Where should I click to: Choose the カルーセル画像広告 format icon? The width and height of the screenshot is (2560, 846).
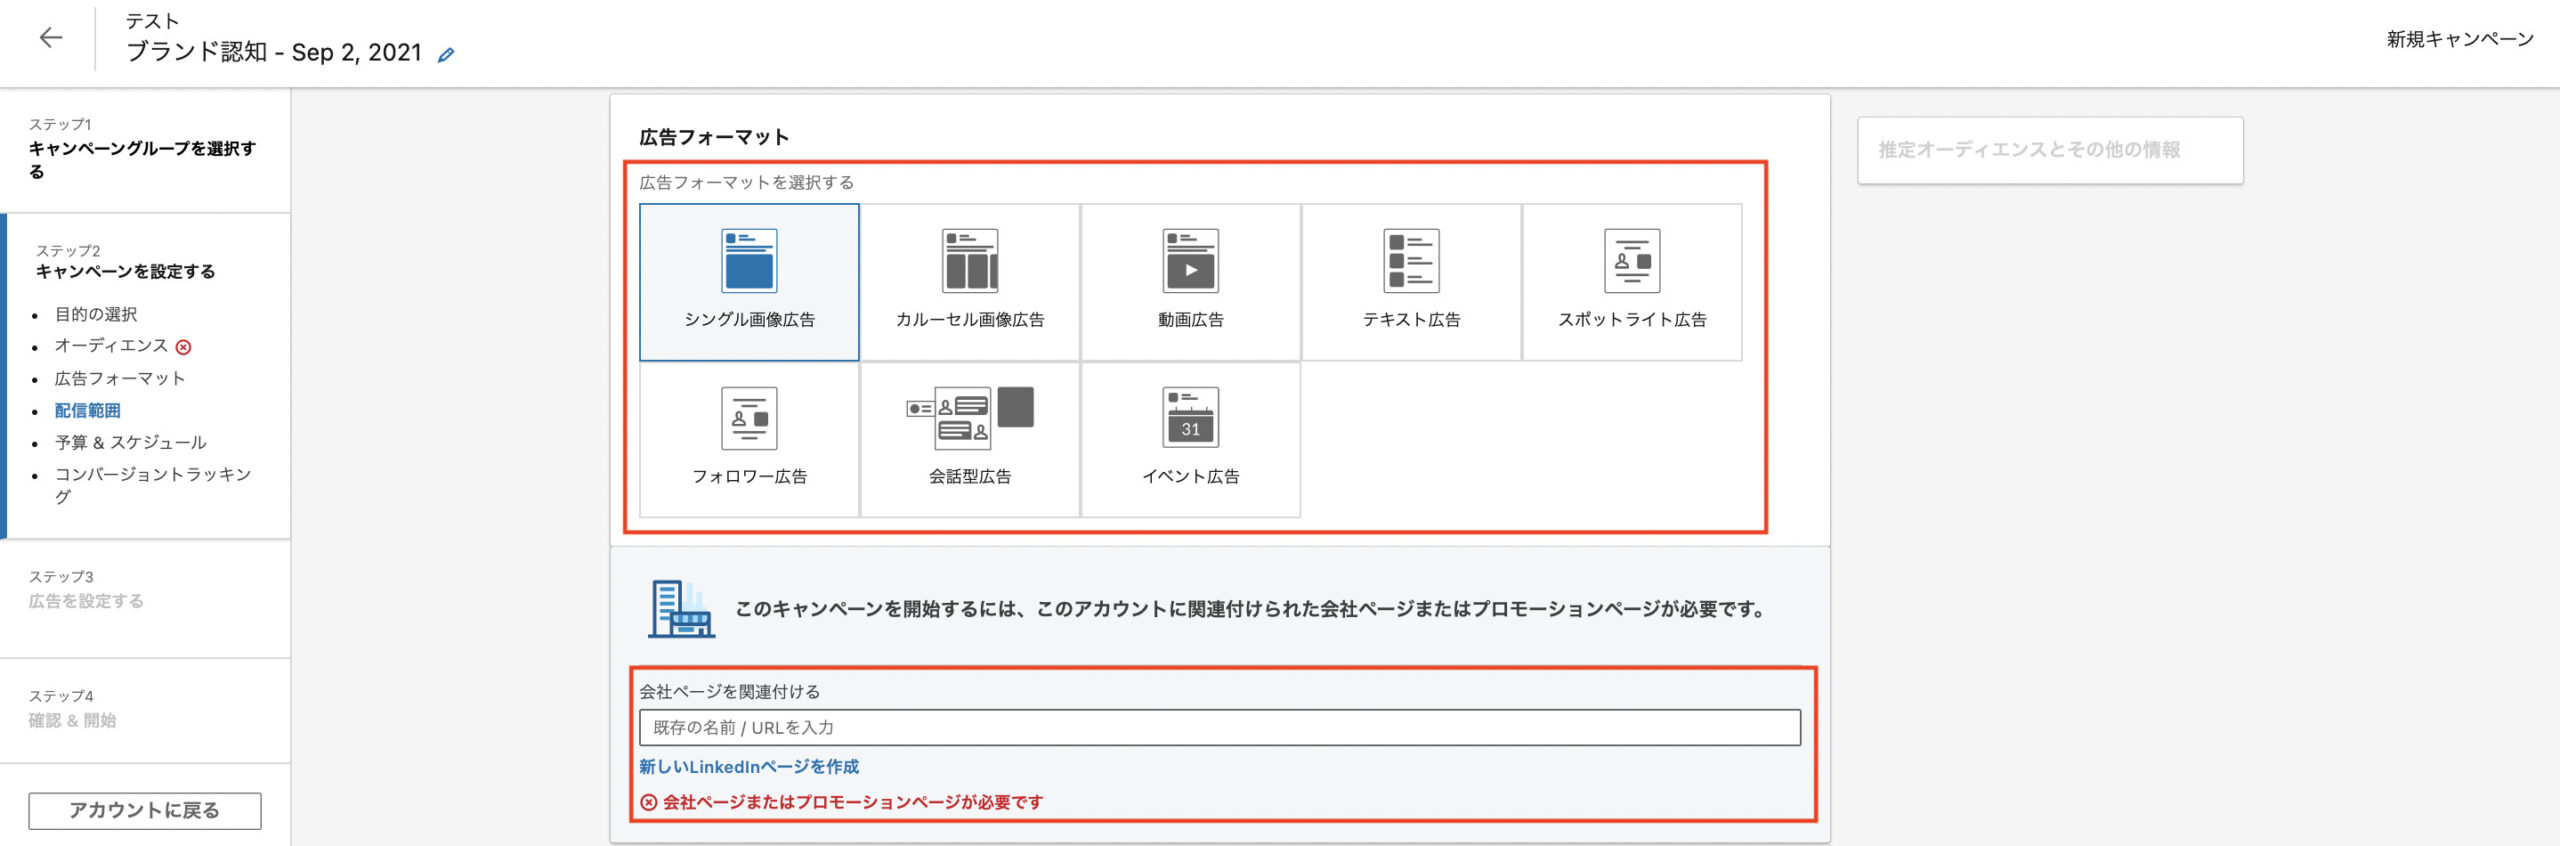tap(969, 261)
